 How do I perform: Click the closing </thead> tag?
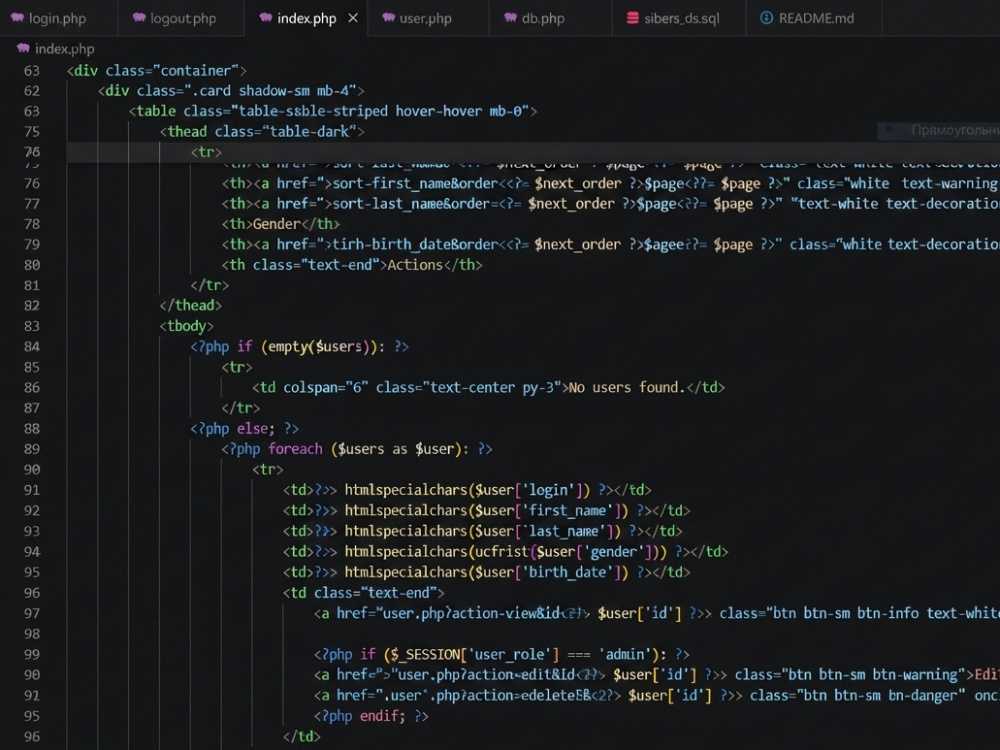[x=191, y=305]
